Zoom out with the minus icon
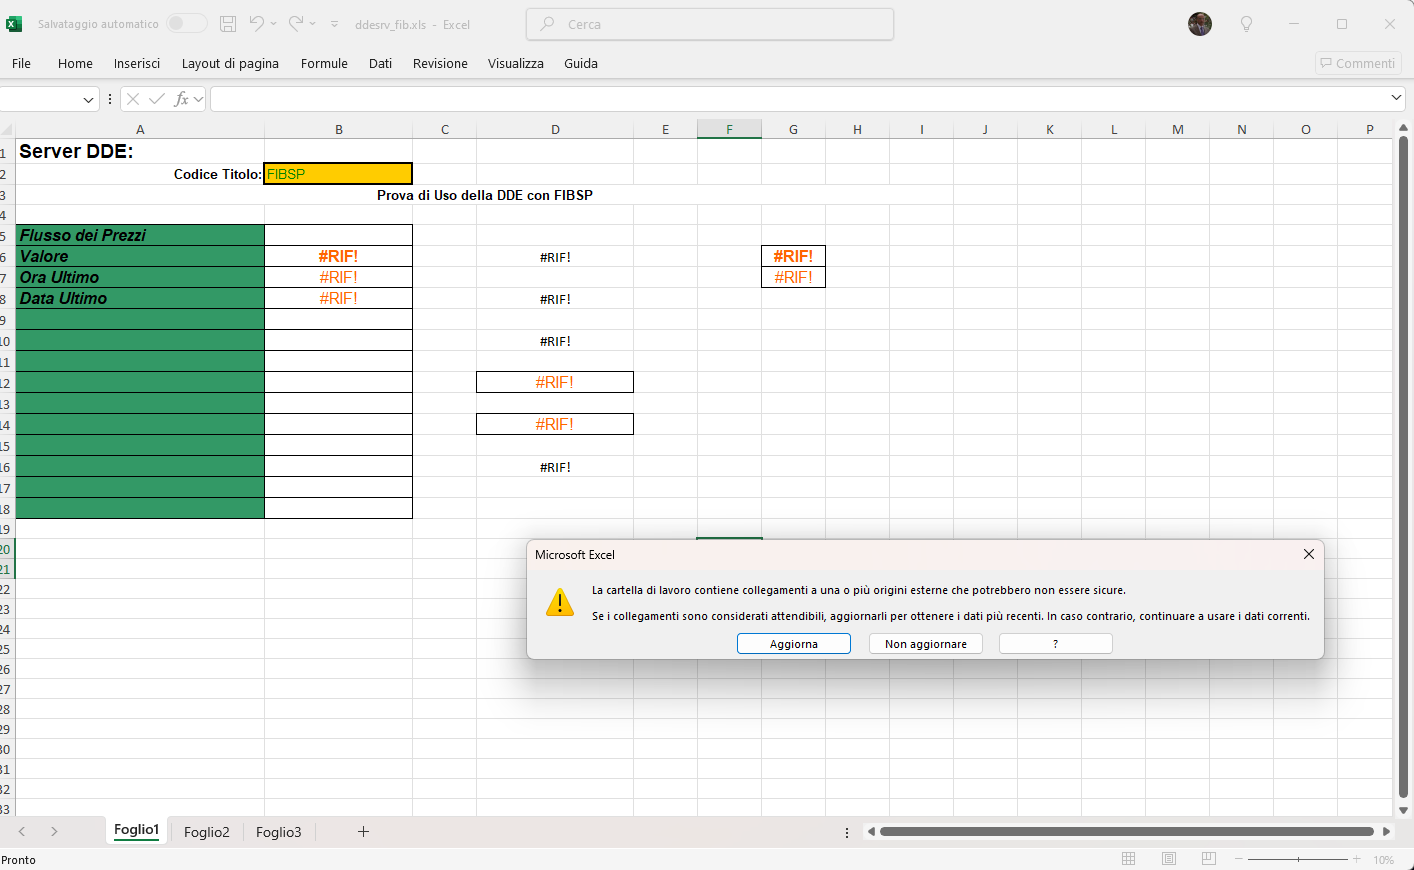Viewport: 1414px width, 870px height. click(1238, 860)
